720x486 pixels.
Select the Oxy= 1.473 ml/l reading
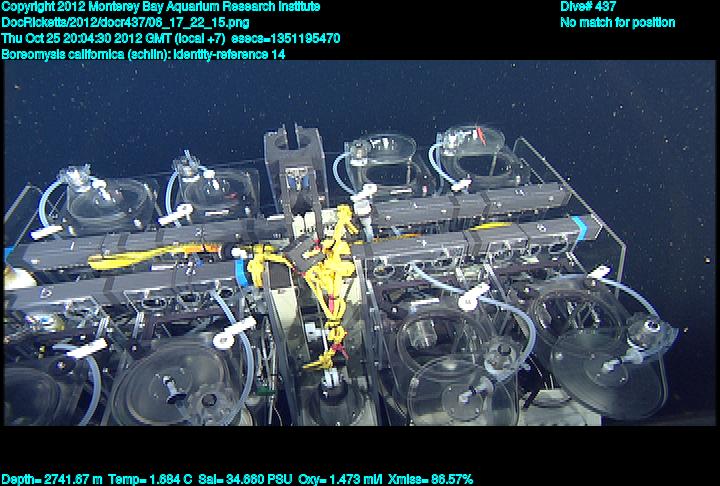340,480
